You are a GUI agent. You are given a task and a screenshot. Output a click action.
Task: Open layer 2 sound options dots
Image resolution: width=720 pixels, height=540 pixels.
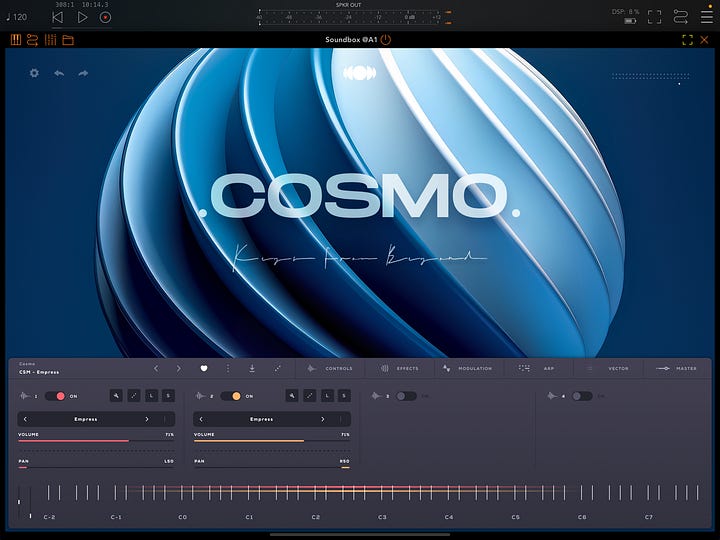[x=340, y=419]
